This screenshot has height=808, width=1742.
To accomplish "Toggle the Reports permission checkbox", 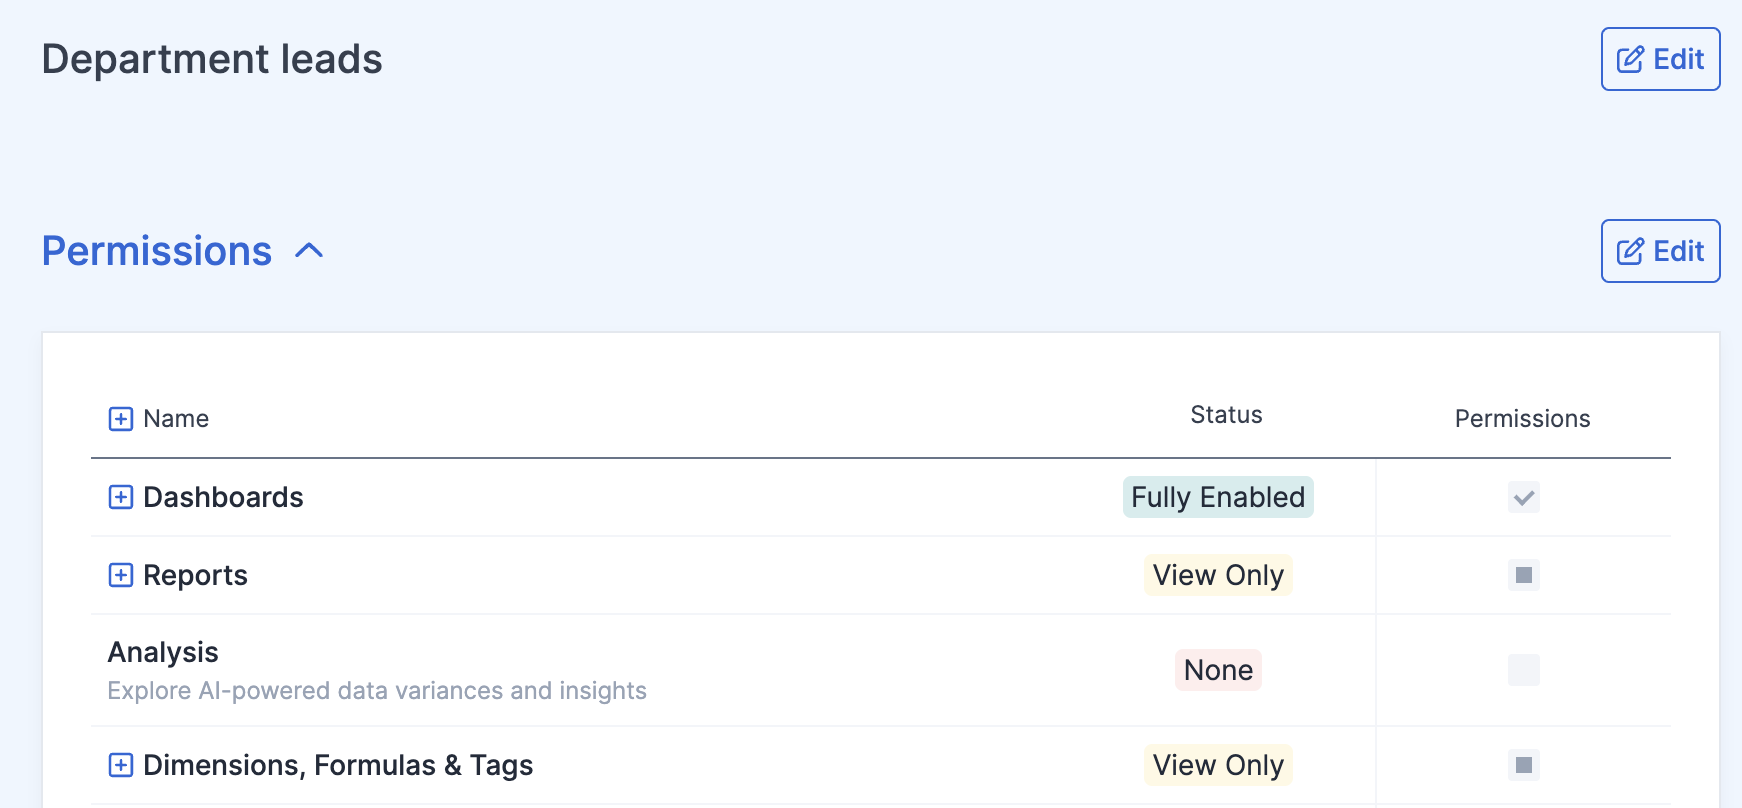I will [x=1524, y=575].
